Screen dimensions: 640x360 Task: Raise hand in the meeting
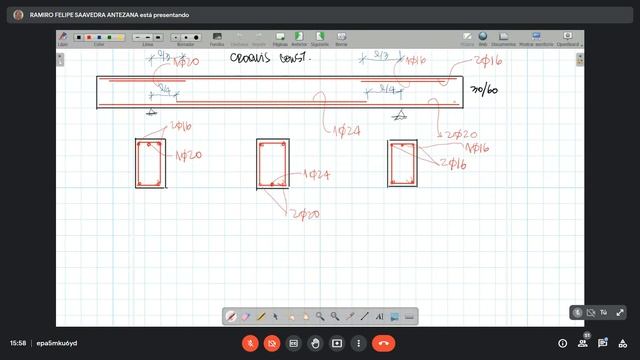tap(315, 343)
